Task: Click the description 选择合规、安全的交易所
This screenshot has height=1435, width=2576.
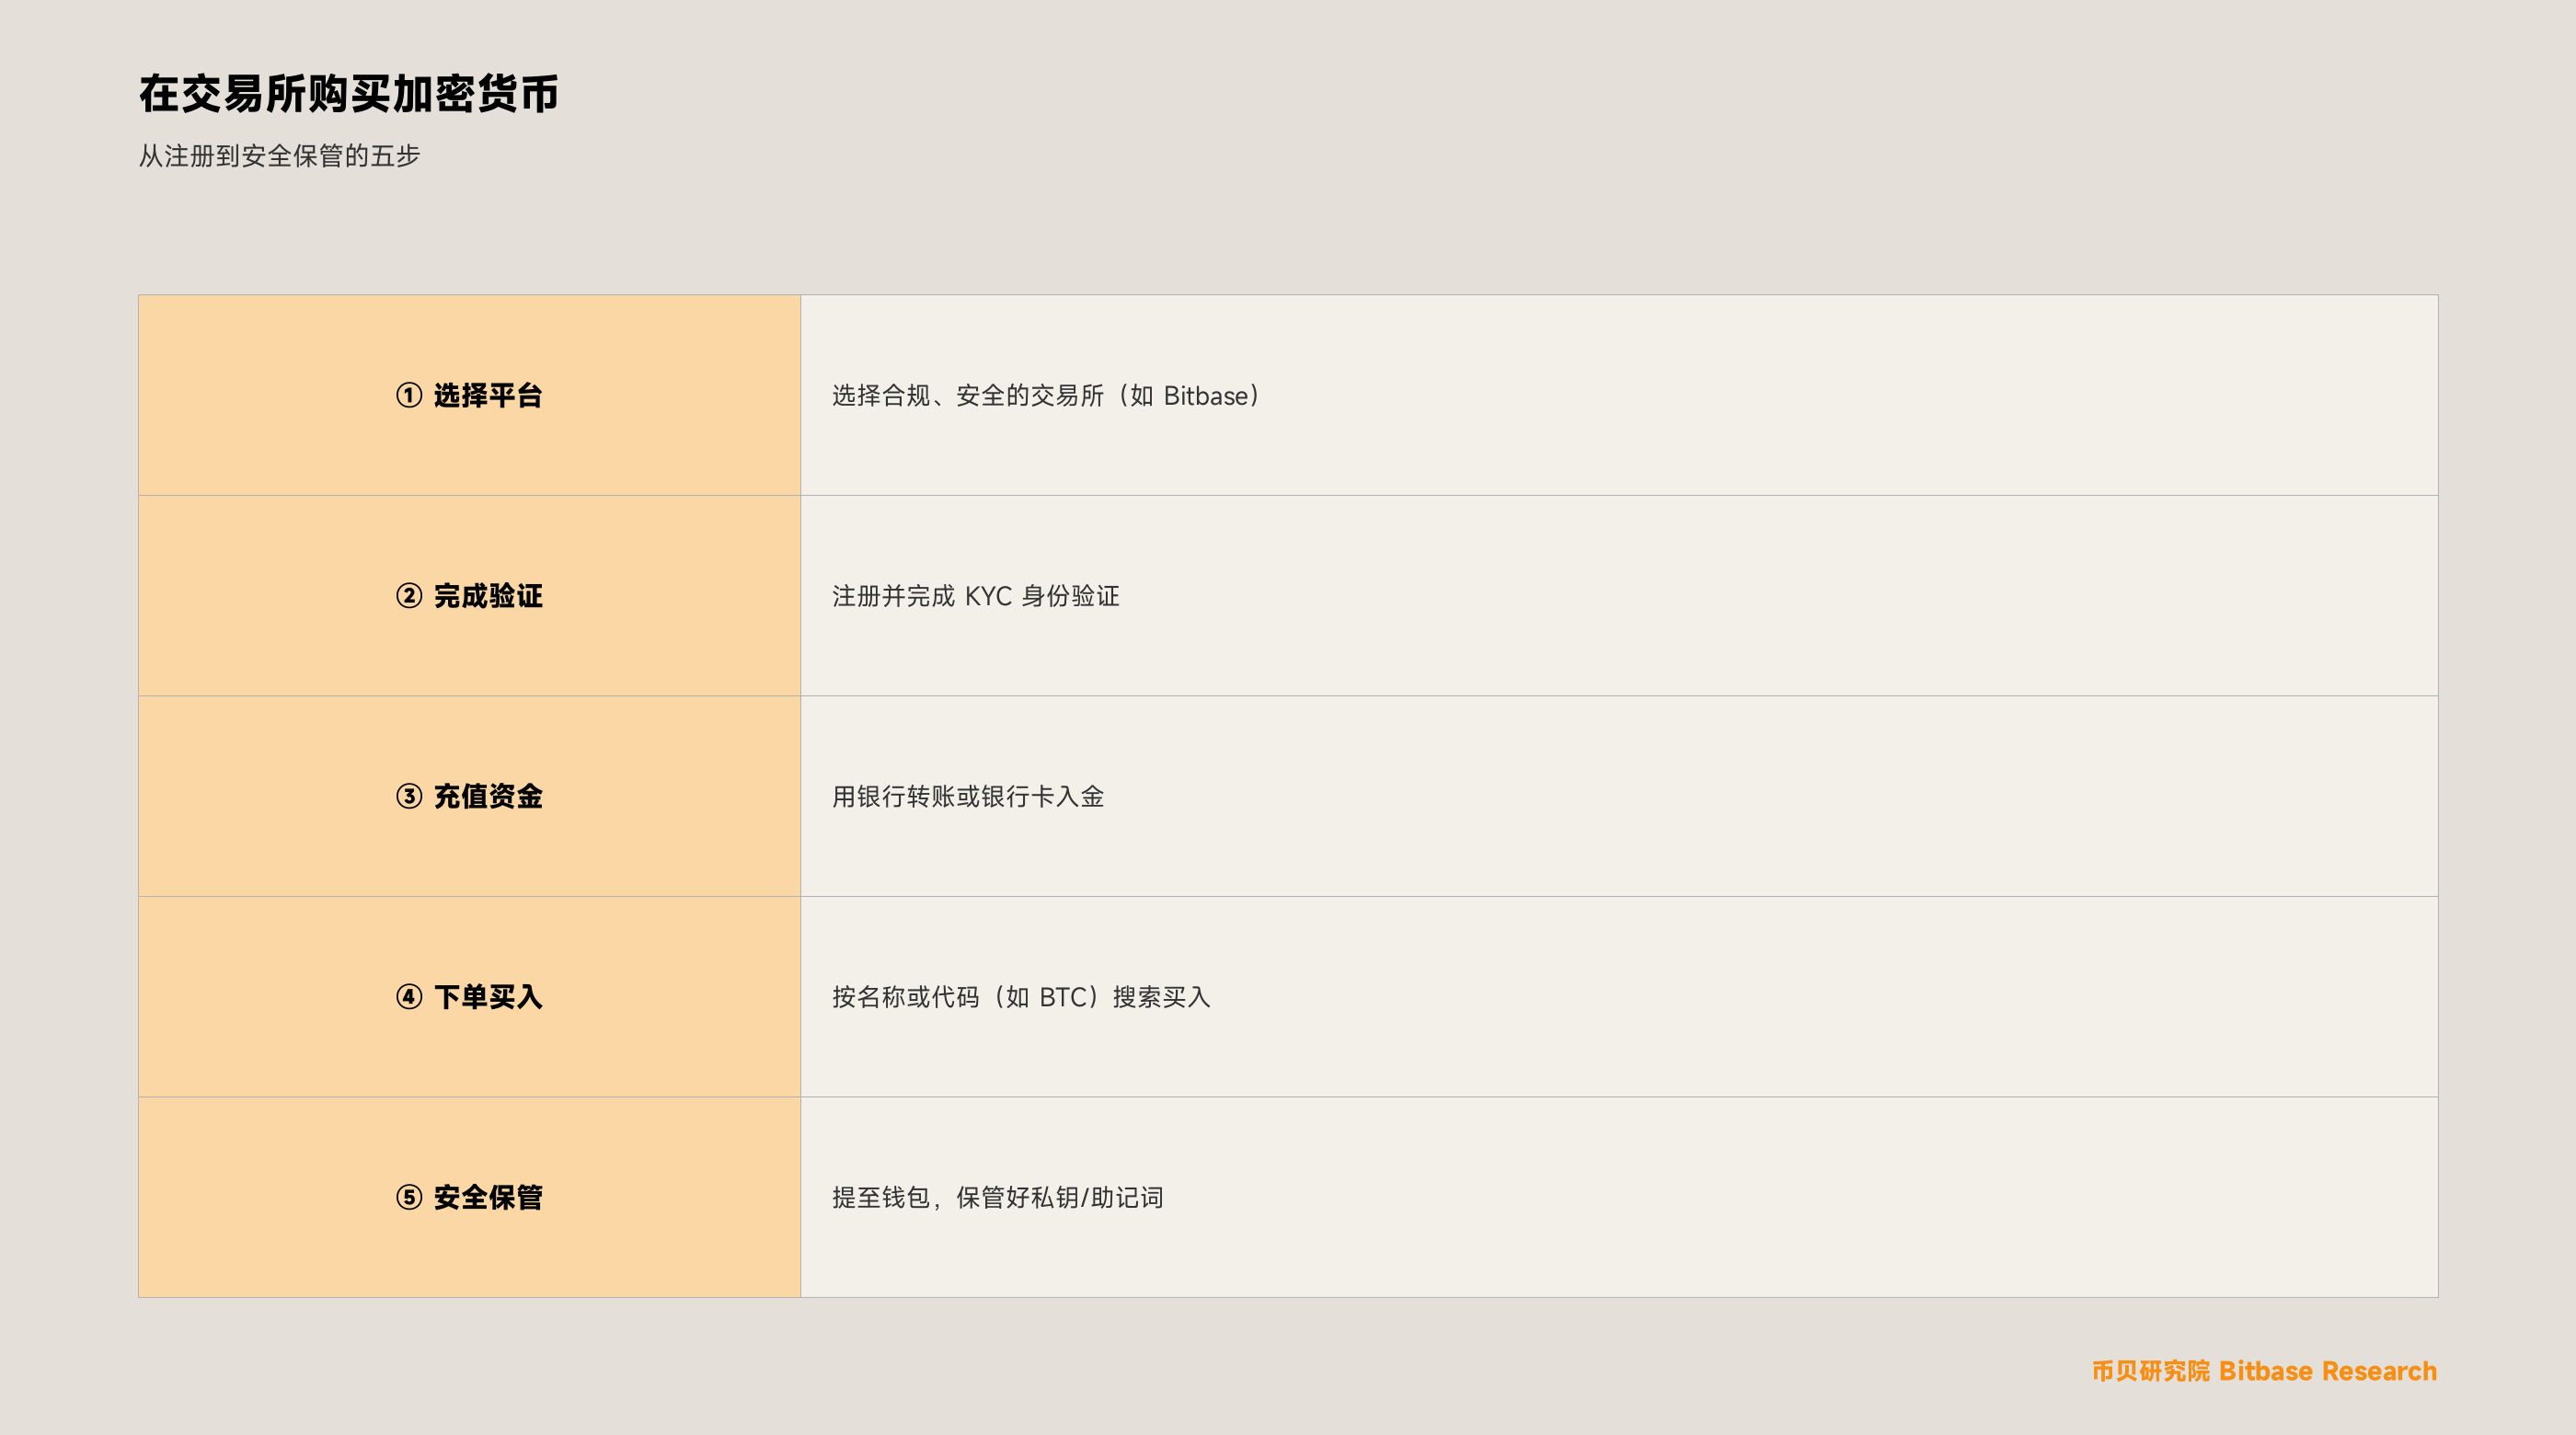Action: (x=968, y=396)
